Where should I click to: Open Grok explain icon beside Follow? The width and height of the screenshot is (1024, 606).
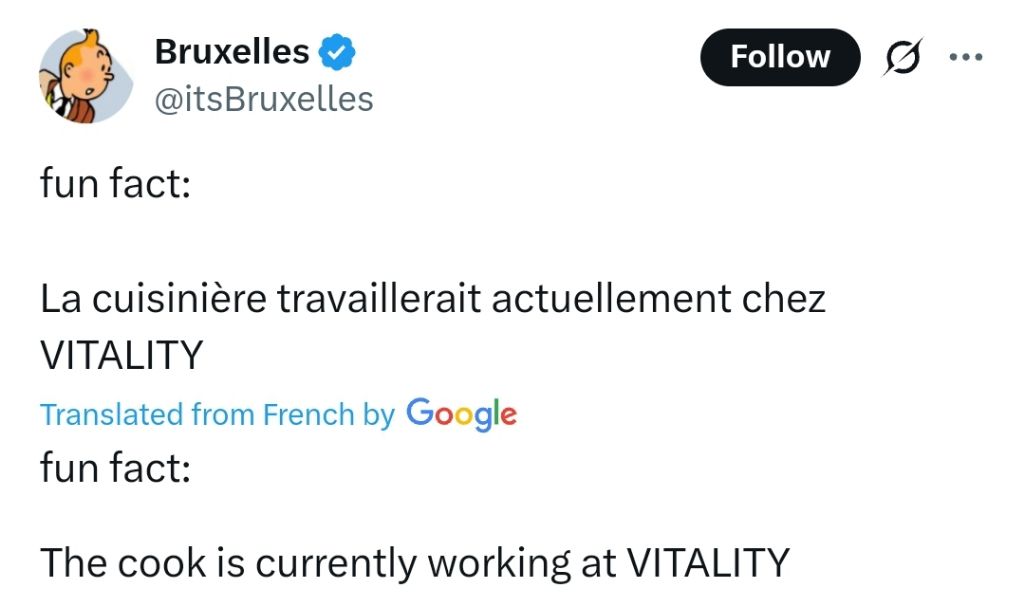pyautogui.click(x=903, y=57)
